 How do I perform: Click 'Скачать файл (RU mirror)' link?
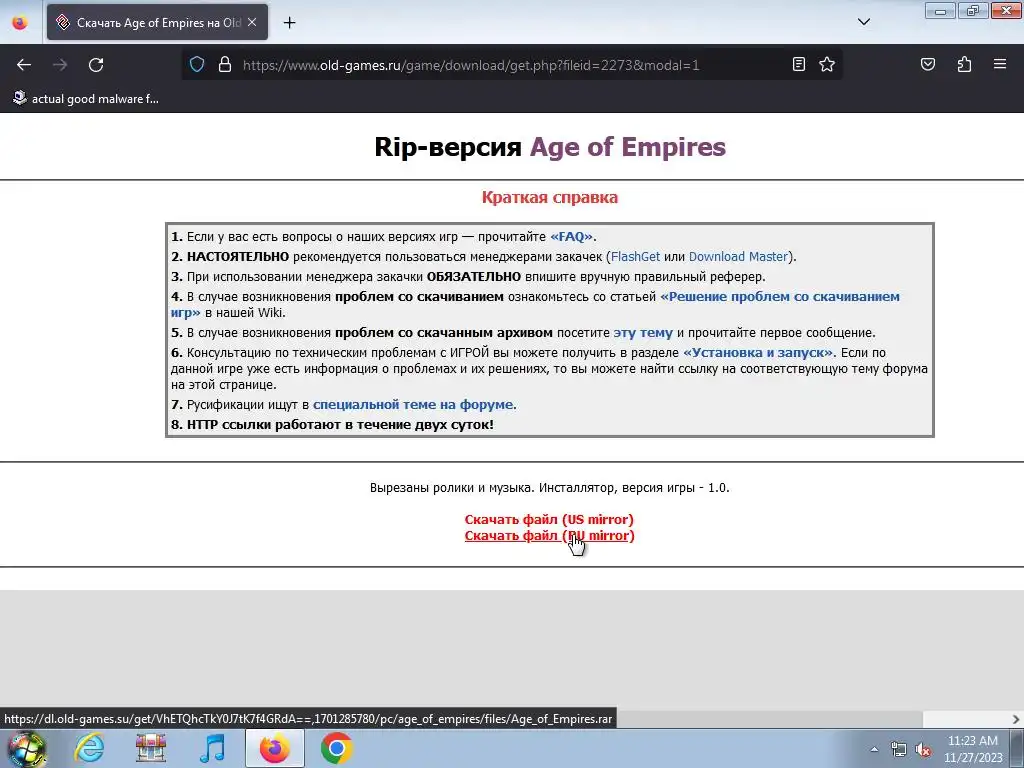click(549, 536)
